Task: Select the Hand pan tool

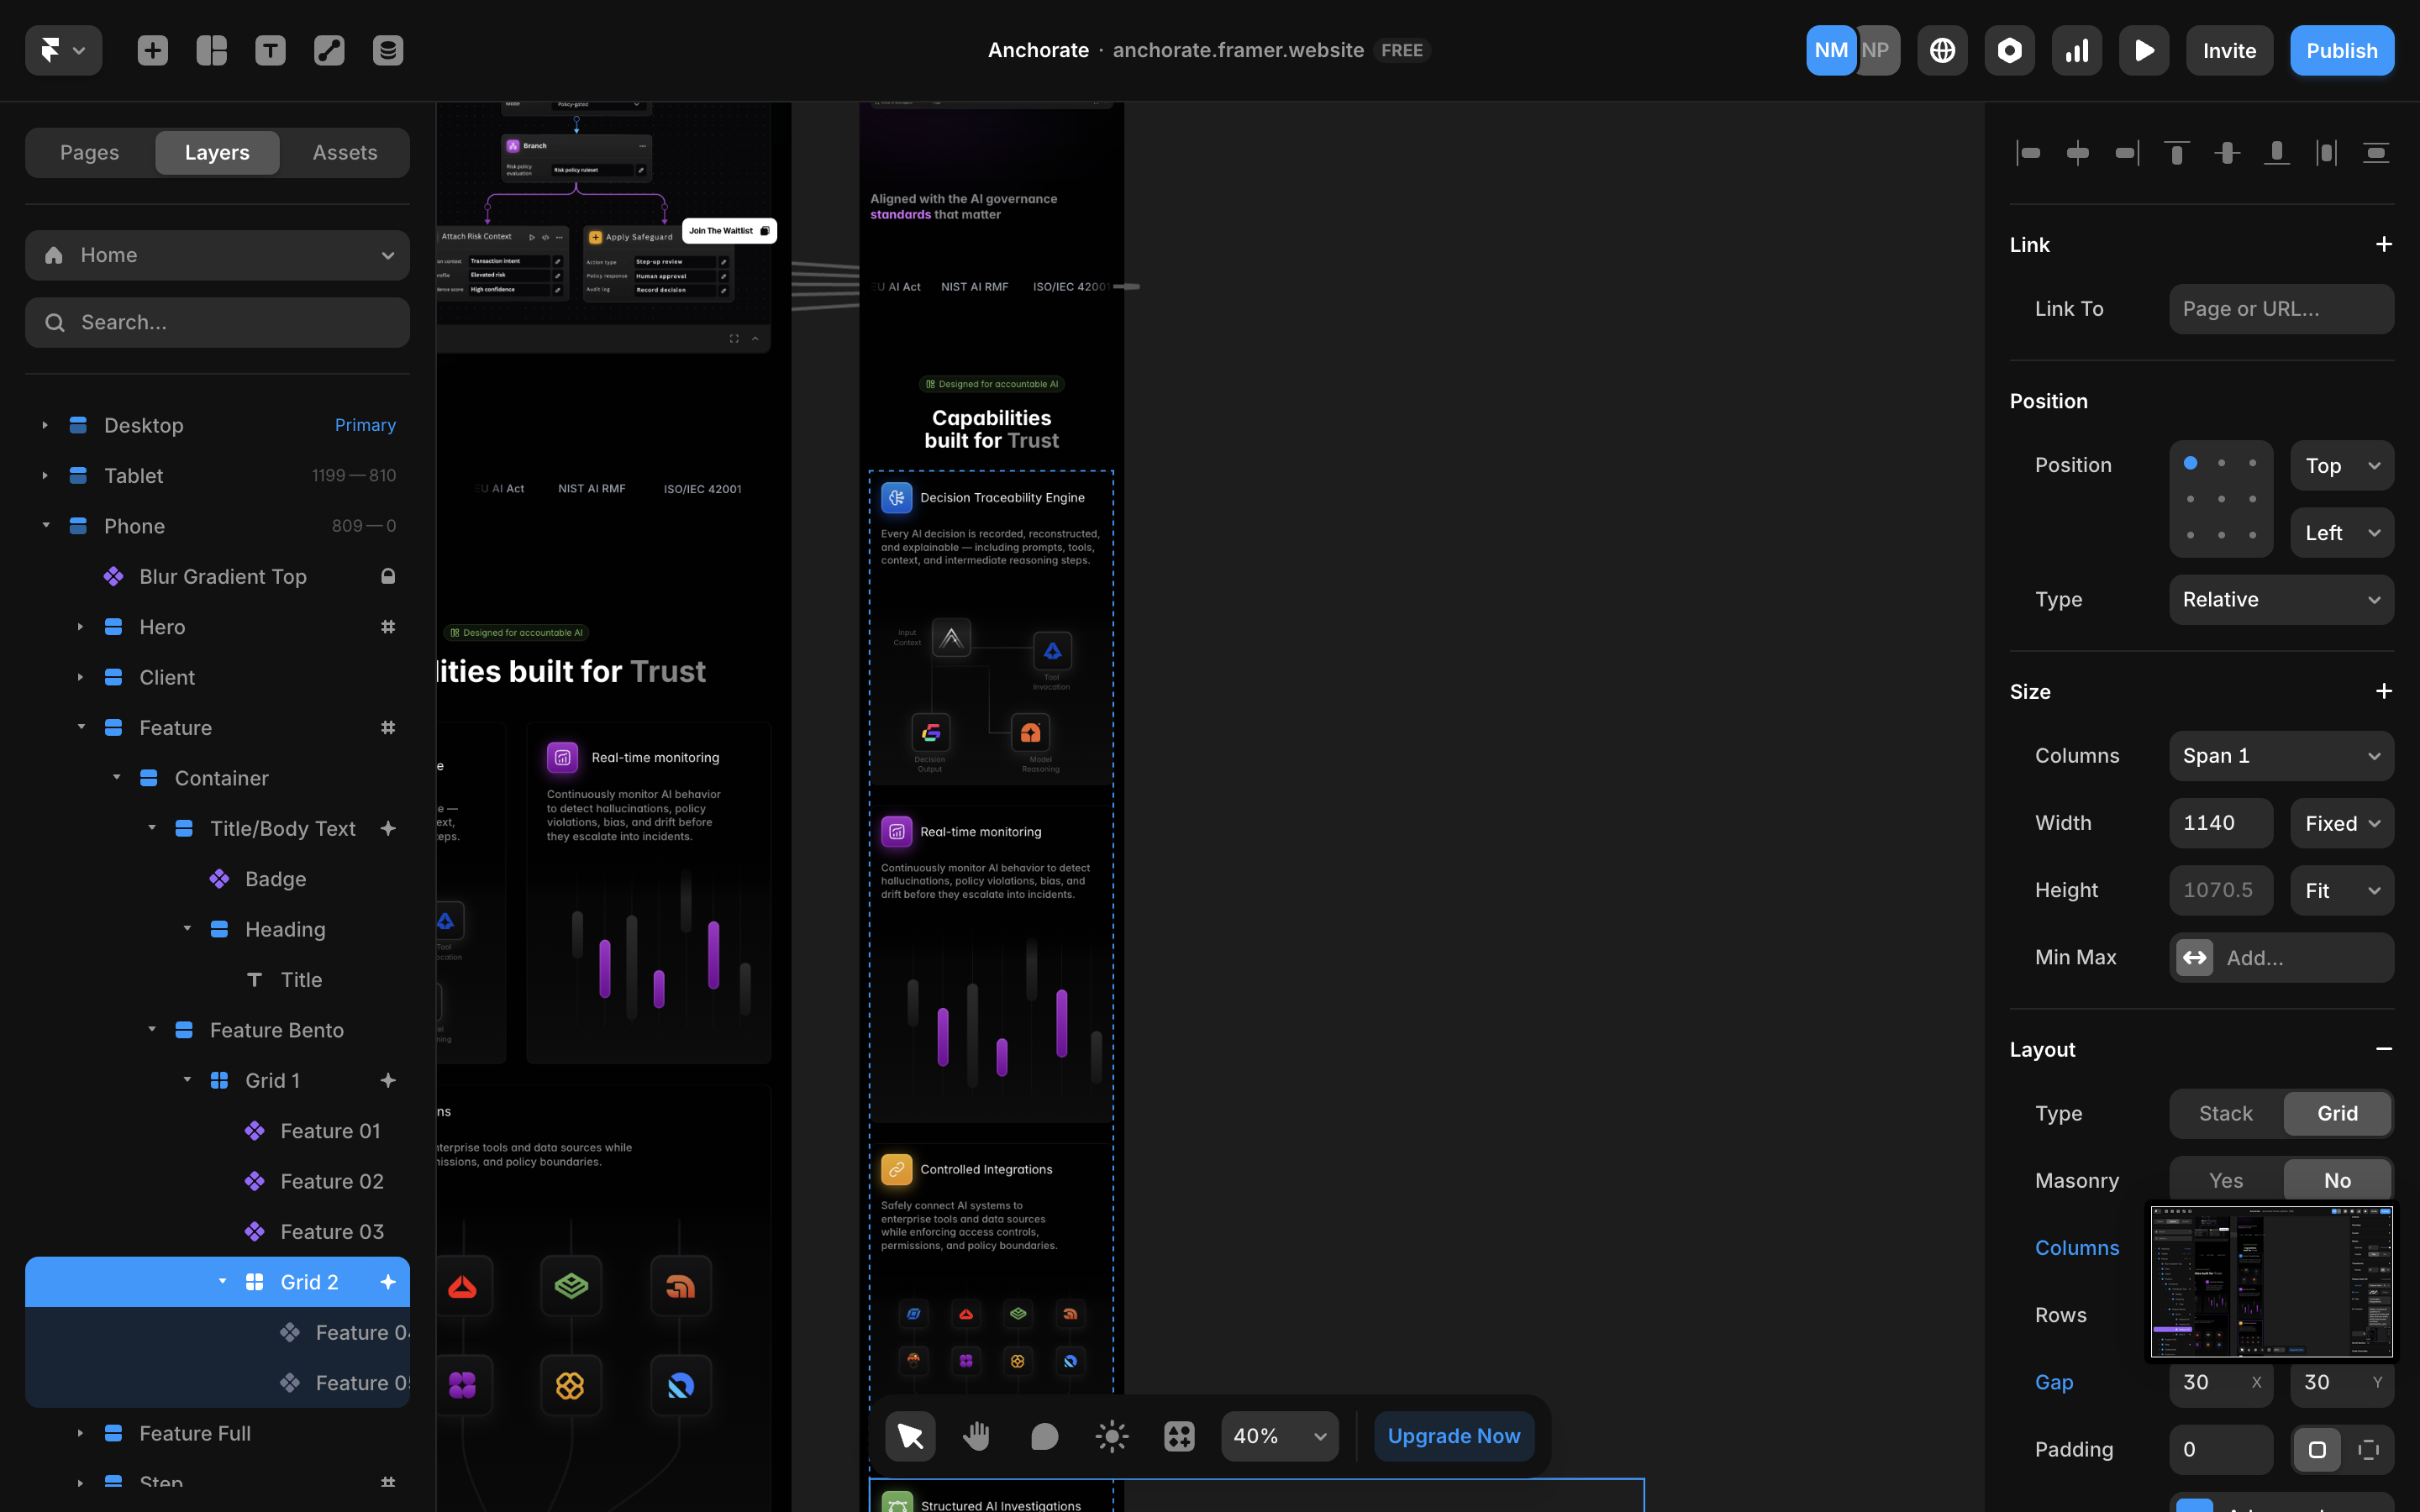Action: click(x=976, y=1435)
